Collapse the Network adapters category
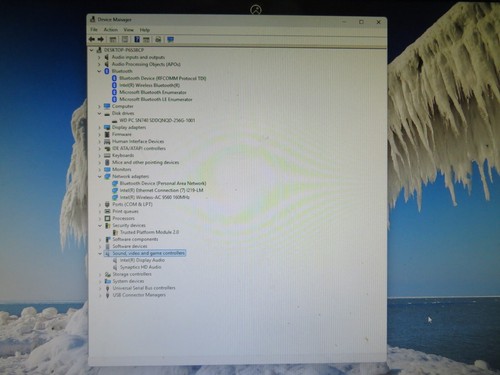This screenshot has width=500, height=375. coord(99,176)
